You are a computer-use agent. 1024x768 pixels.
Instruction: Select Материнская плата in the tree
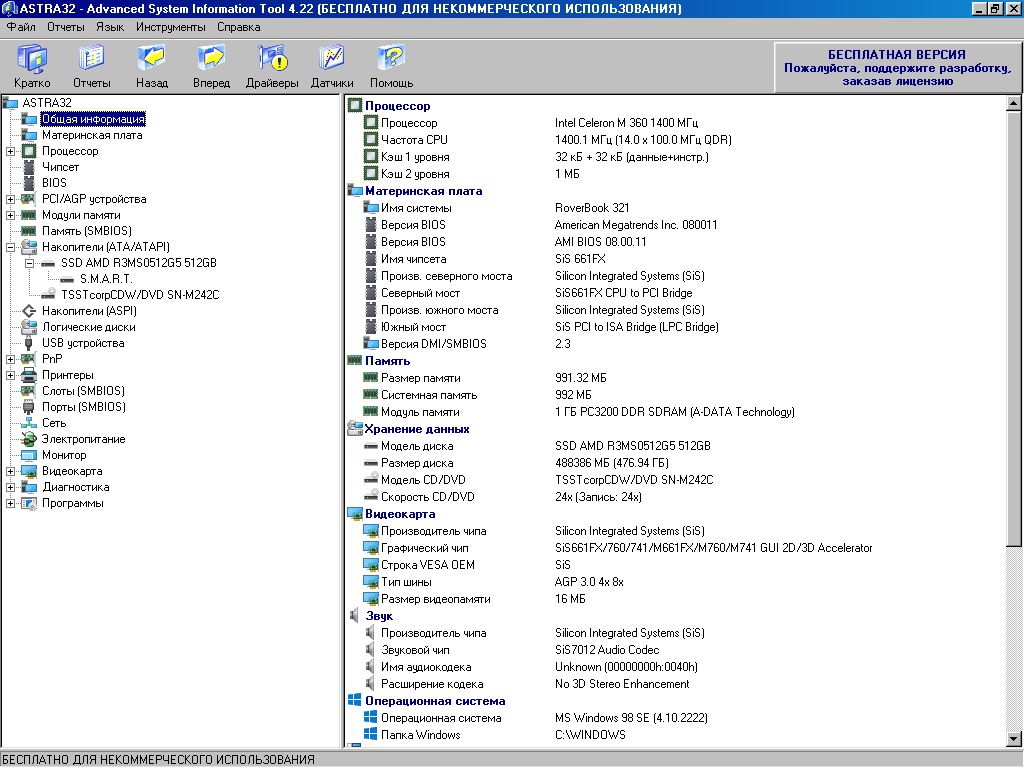point(91,135)
